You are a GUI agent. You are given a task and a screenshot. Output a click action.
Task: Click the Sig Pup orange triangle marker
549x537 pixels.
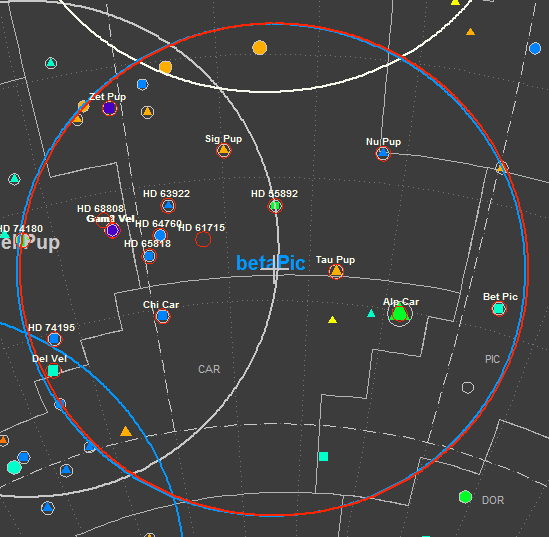(x=223, y=151)
